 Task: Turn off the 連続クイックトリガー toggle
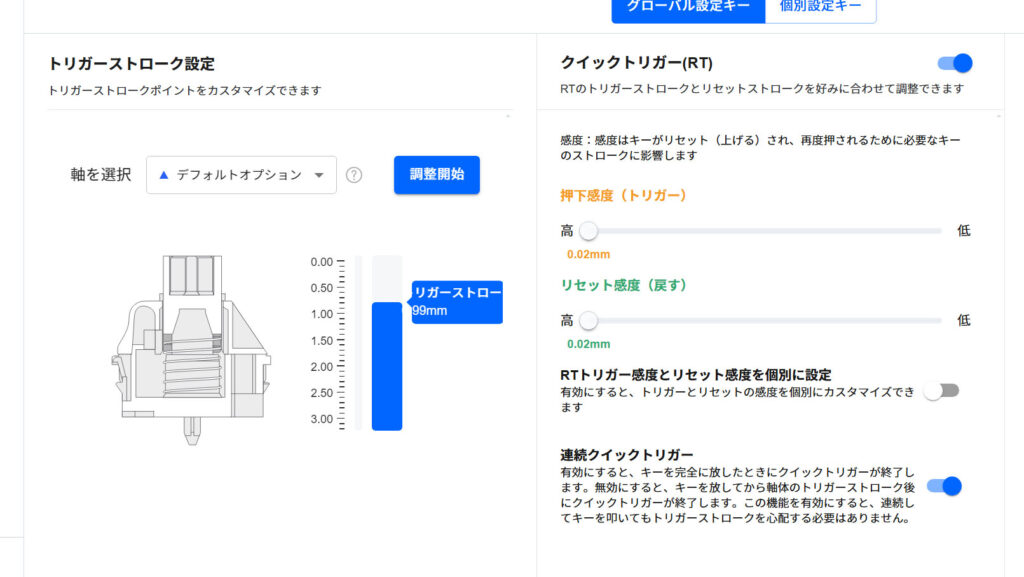[x=944, y=486]
